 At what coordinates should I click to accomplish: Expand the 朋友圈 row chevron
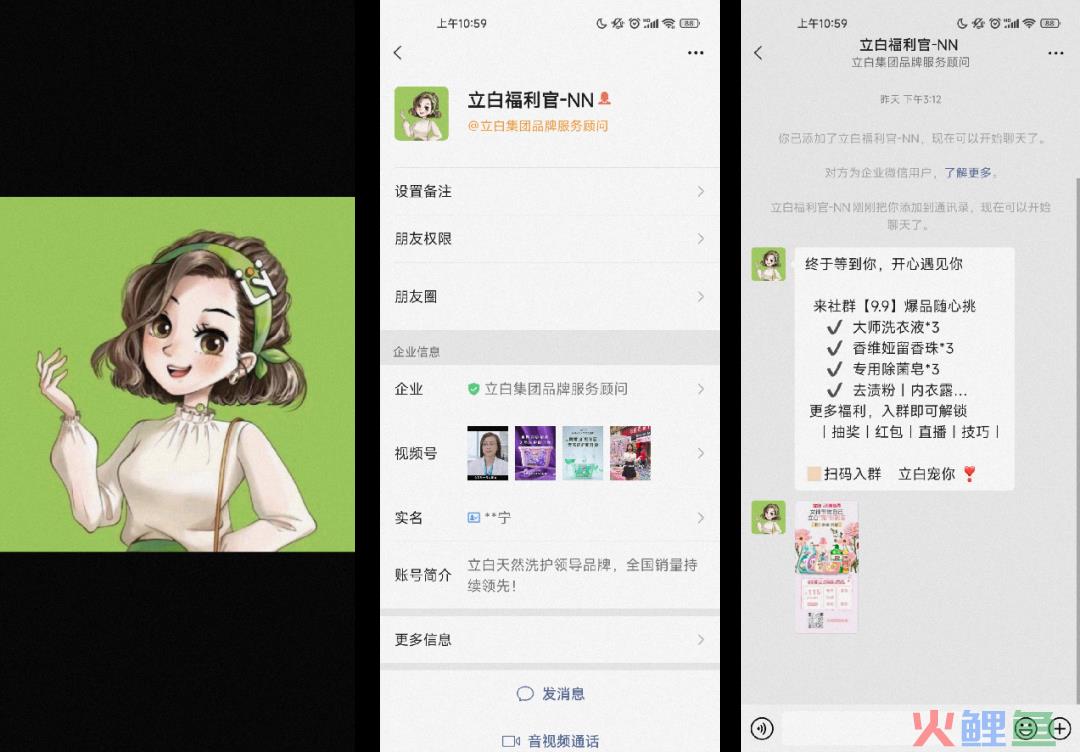(700, 297)
